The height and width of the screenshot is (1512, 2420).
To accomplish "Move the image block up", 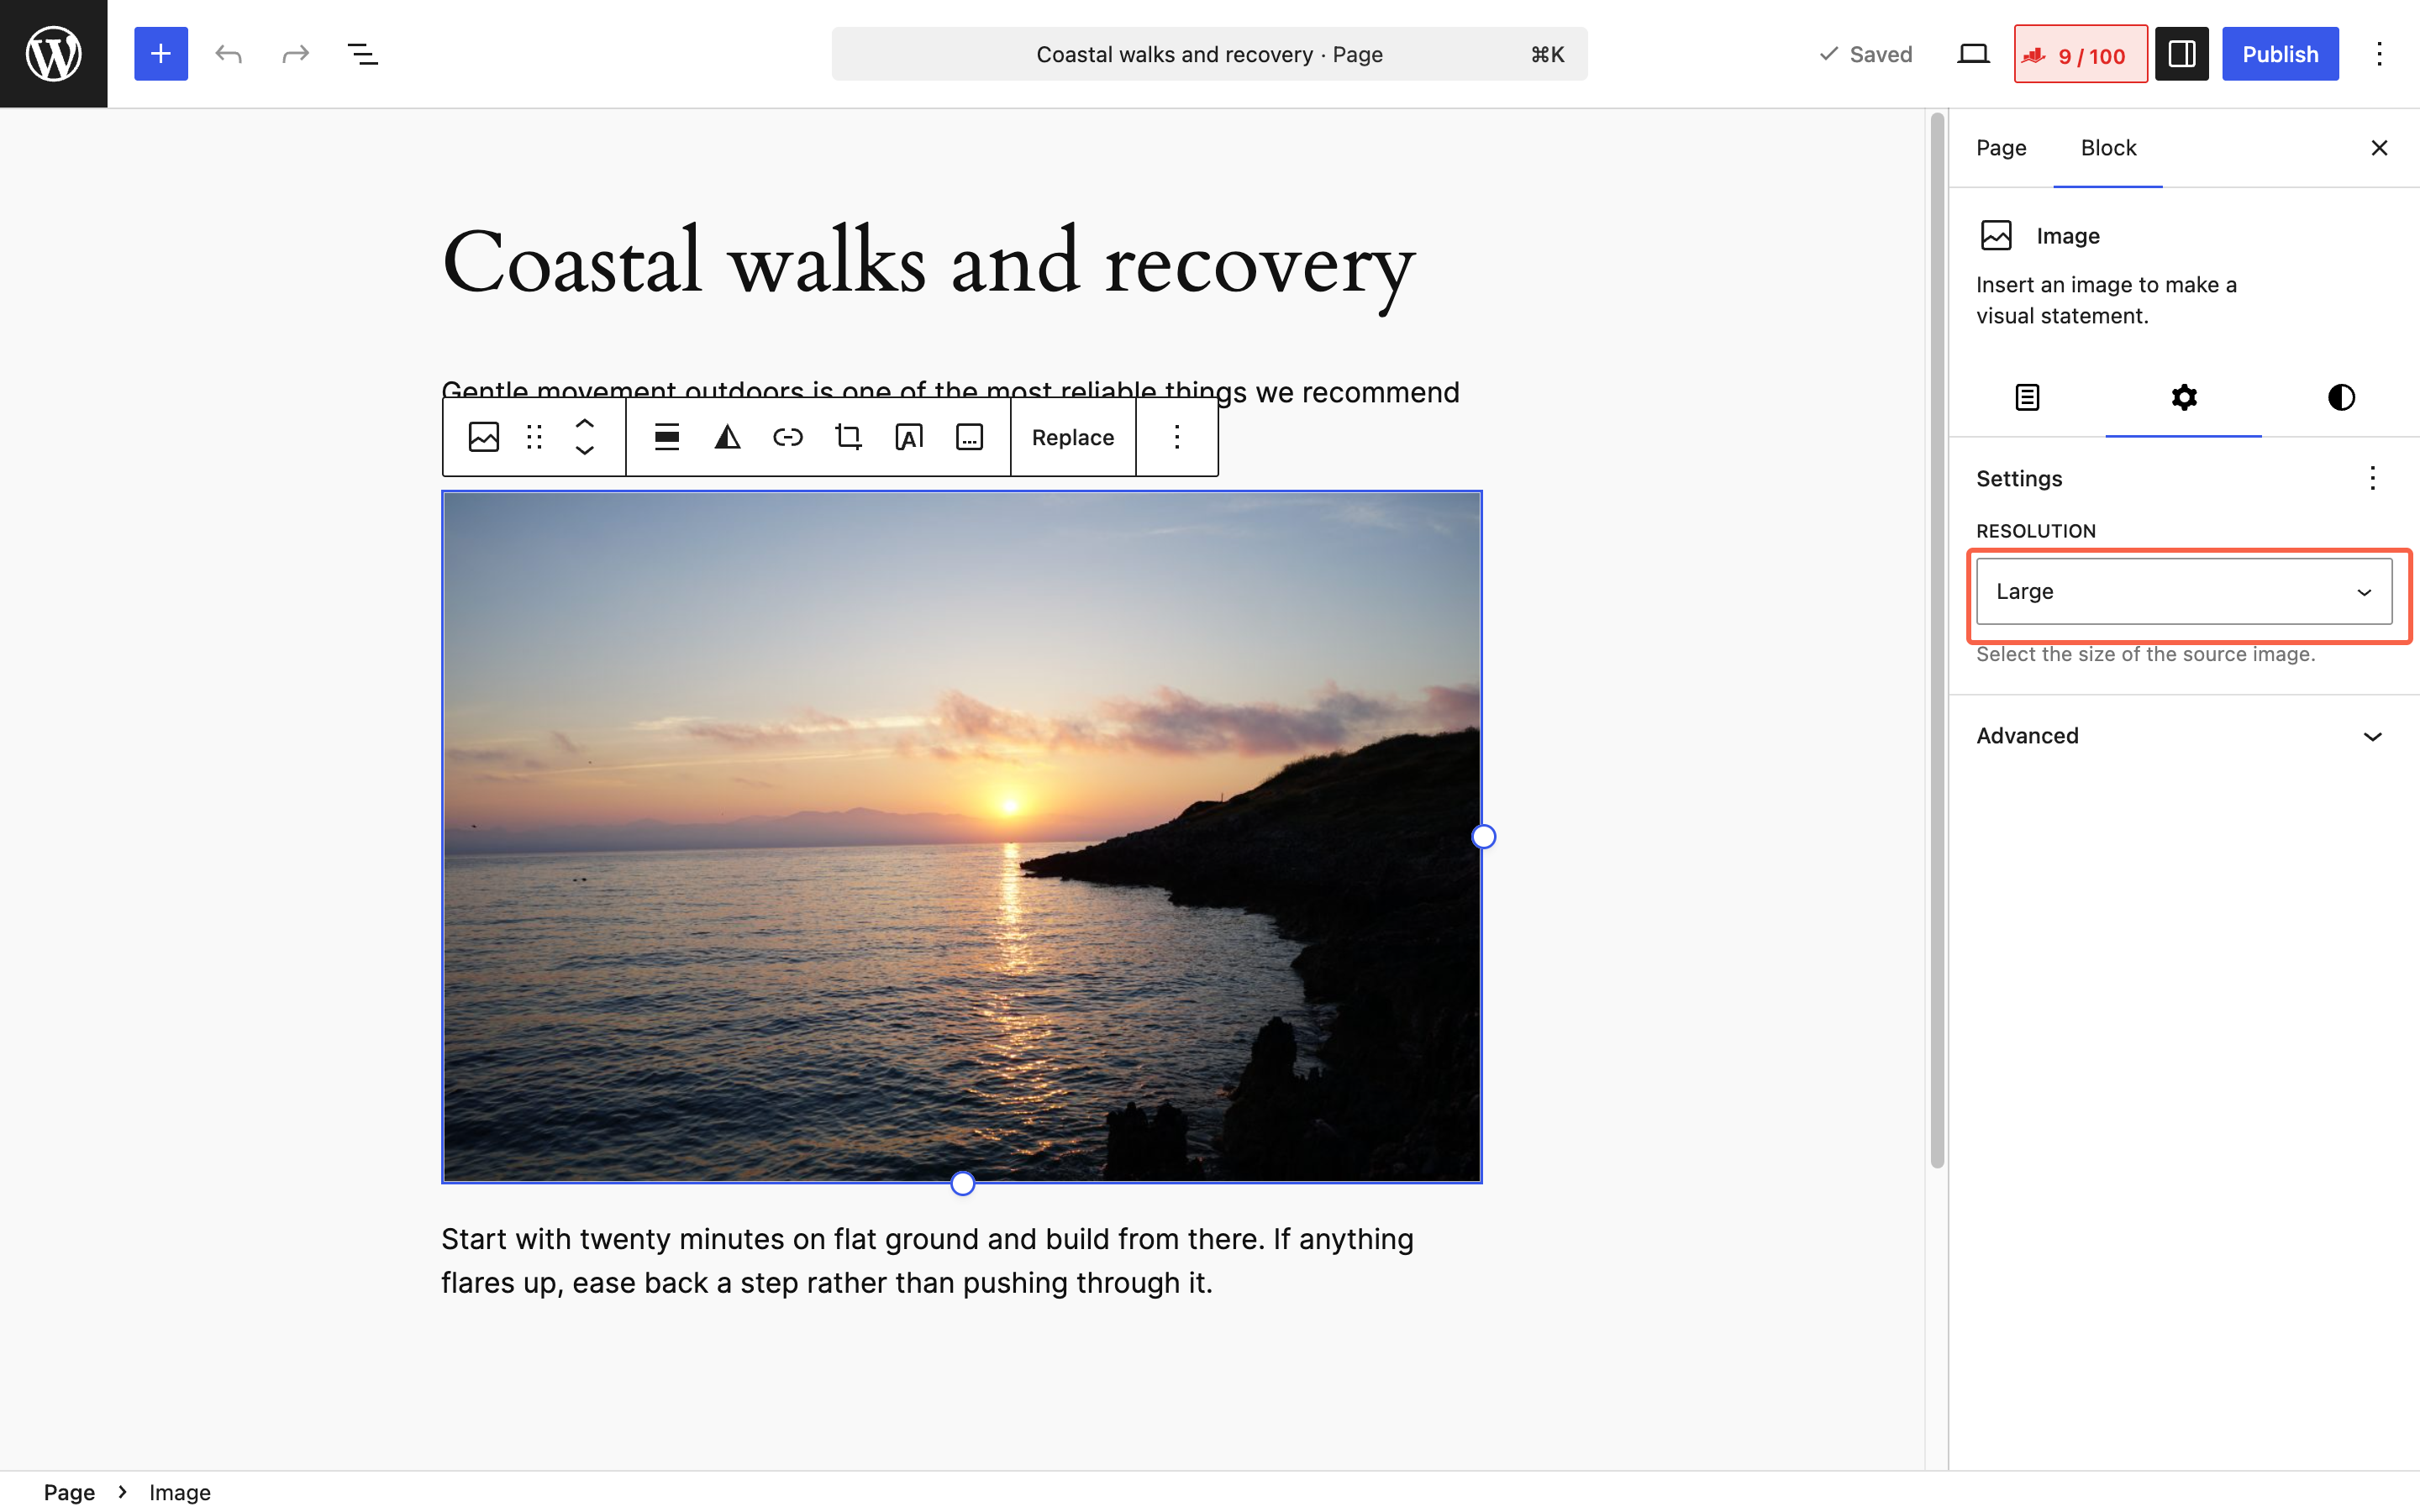I will click(x=585, y=424).
